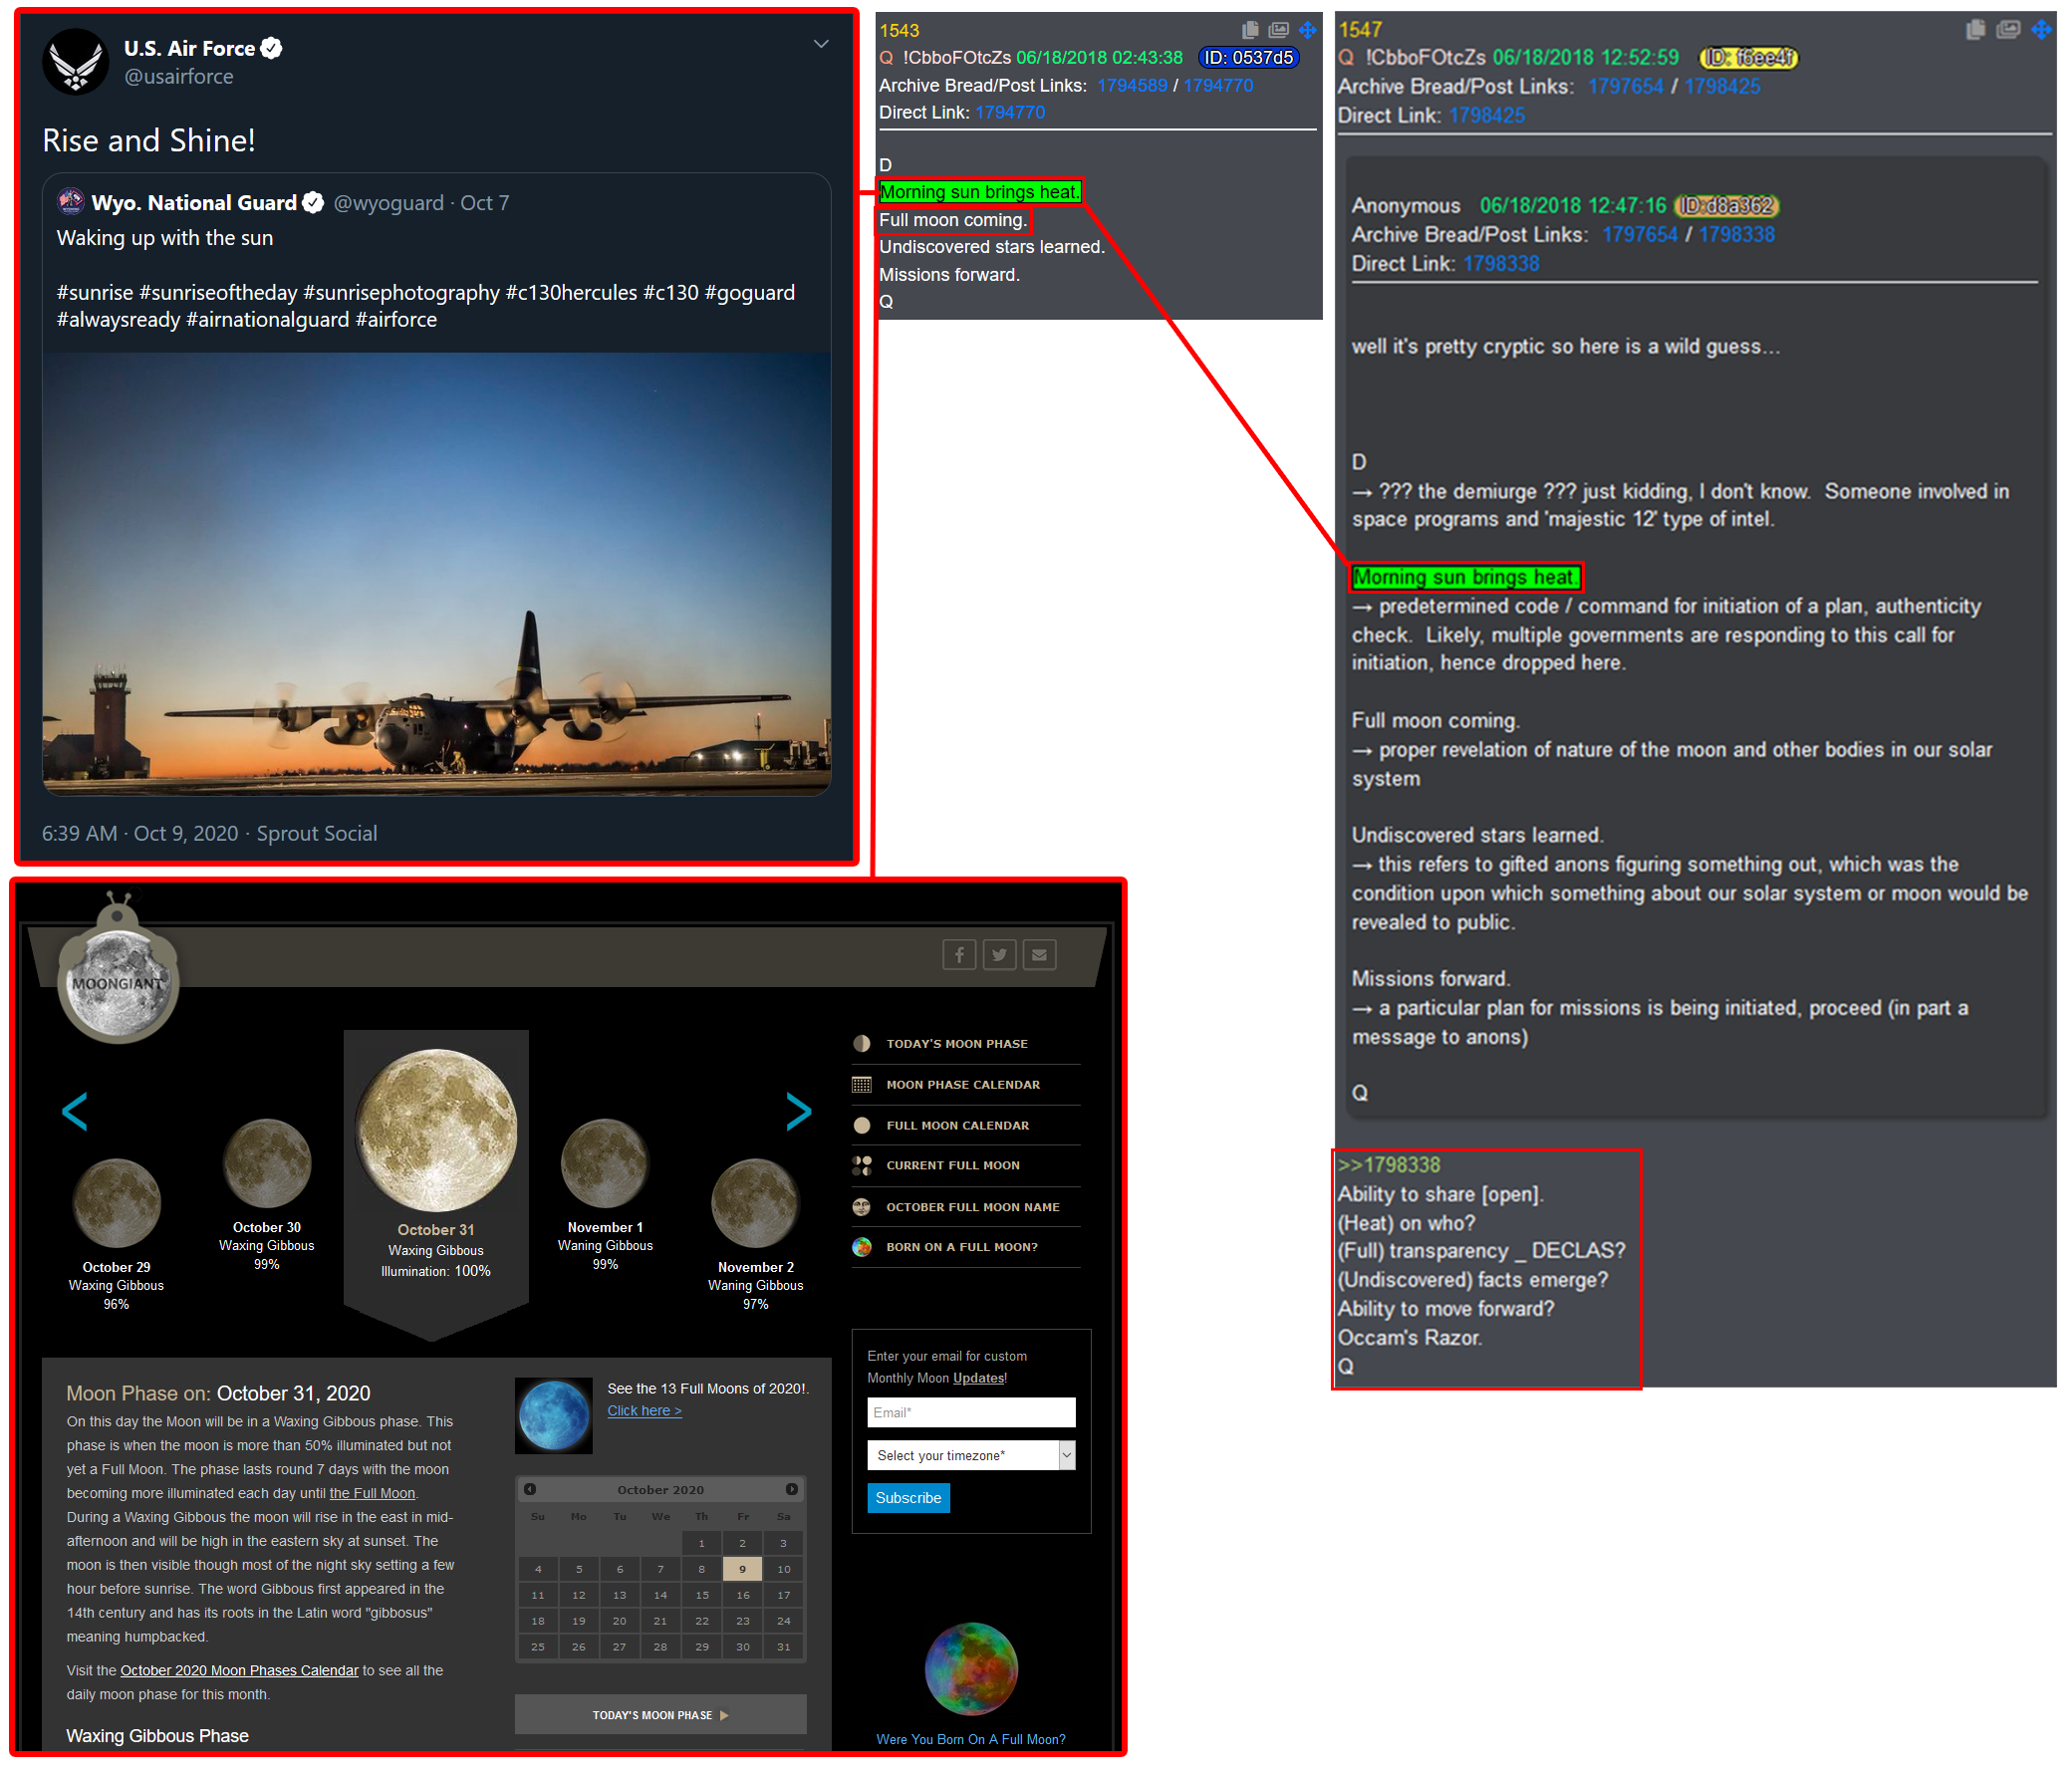2072x1772 pixels.
Task: Click the image icon on post 1547
Action: click(2008, 29)
